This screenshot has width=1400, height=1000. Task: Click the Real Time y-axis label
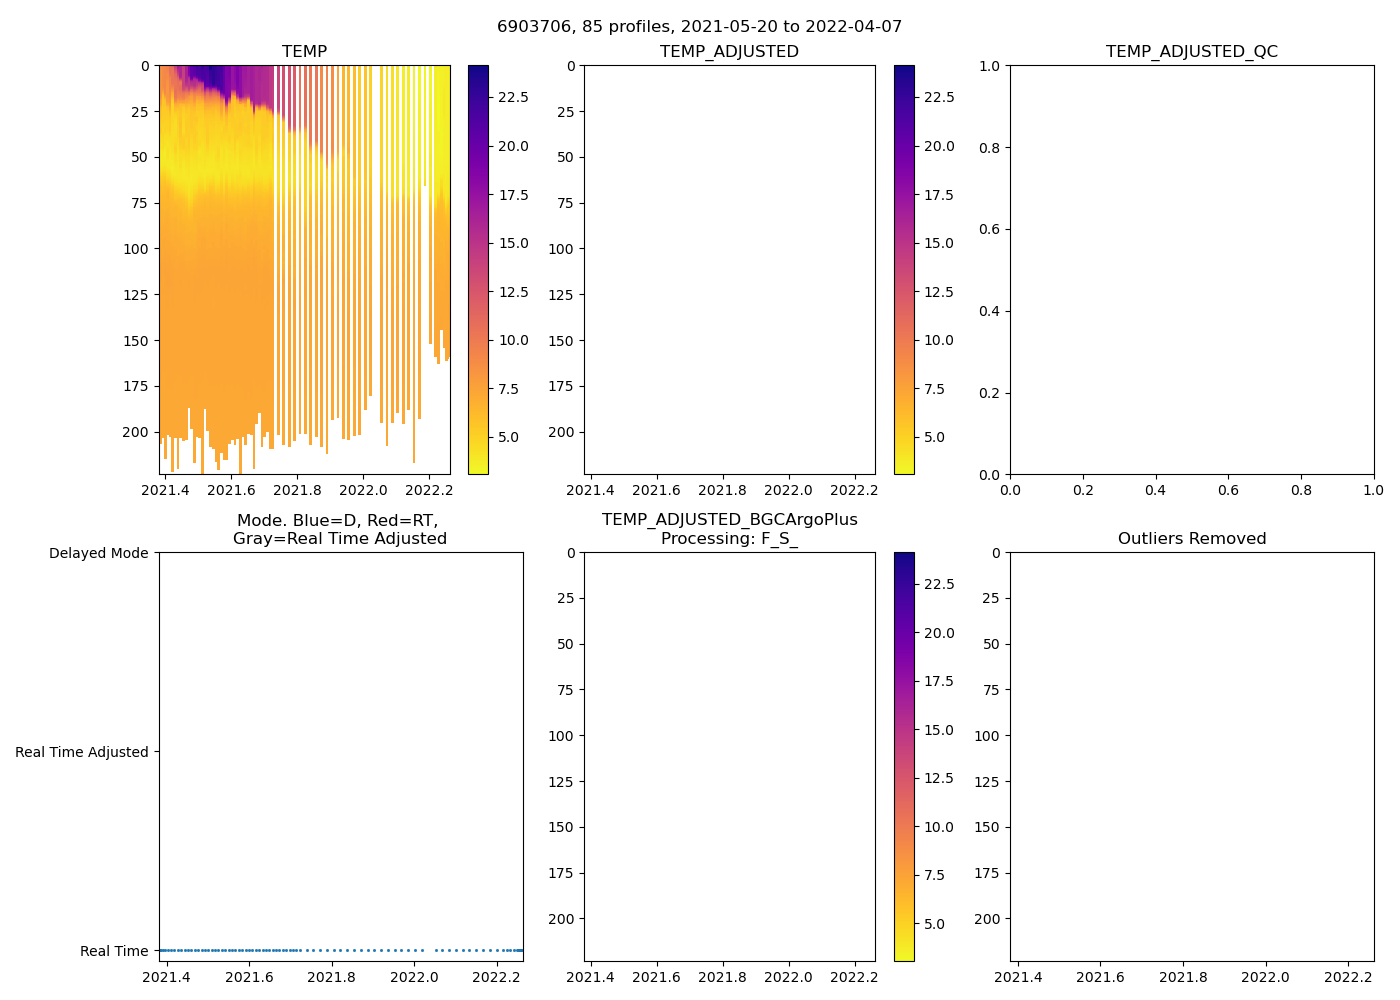(x=113, y=951)
